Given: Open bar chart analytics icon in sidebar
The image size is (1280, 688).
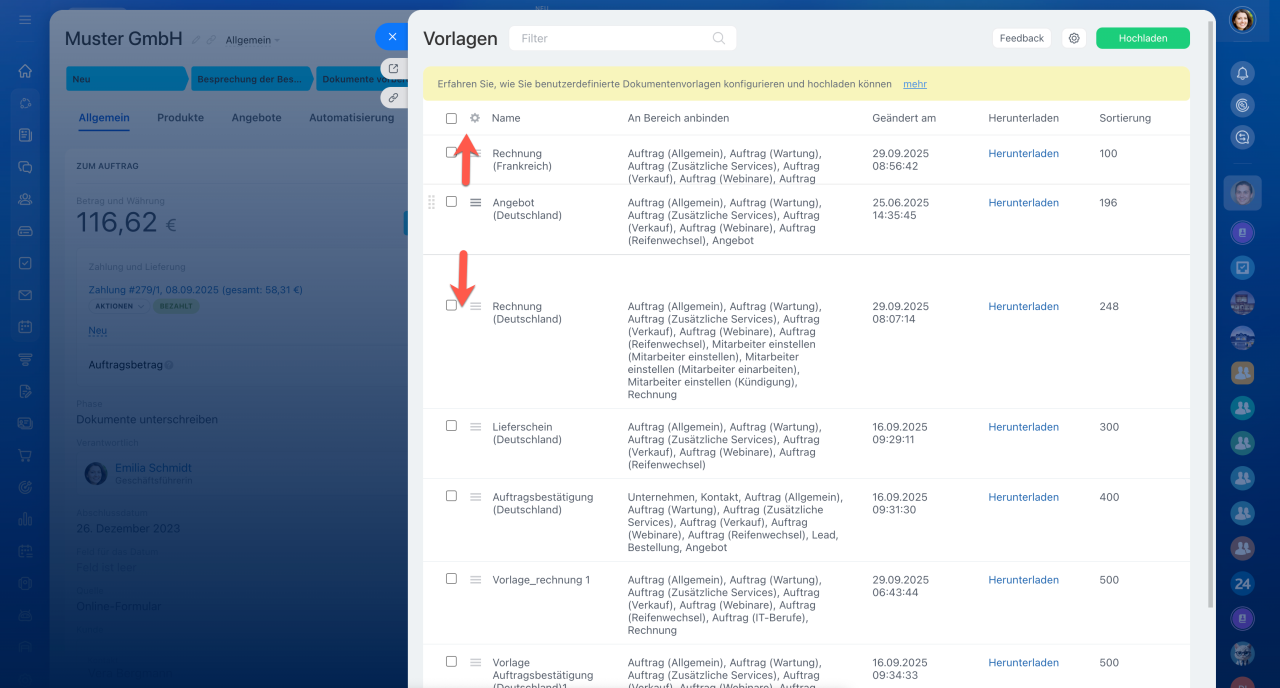Looking at the screenshot, I should (25, 519).
